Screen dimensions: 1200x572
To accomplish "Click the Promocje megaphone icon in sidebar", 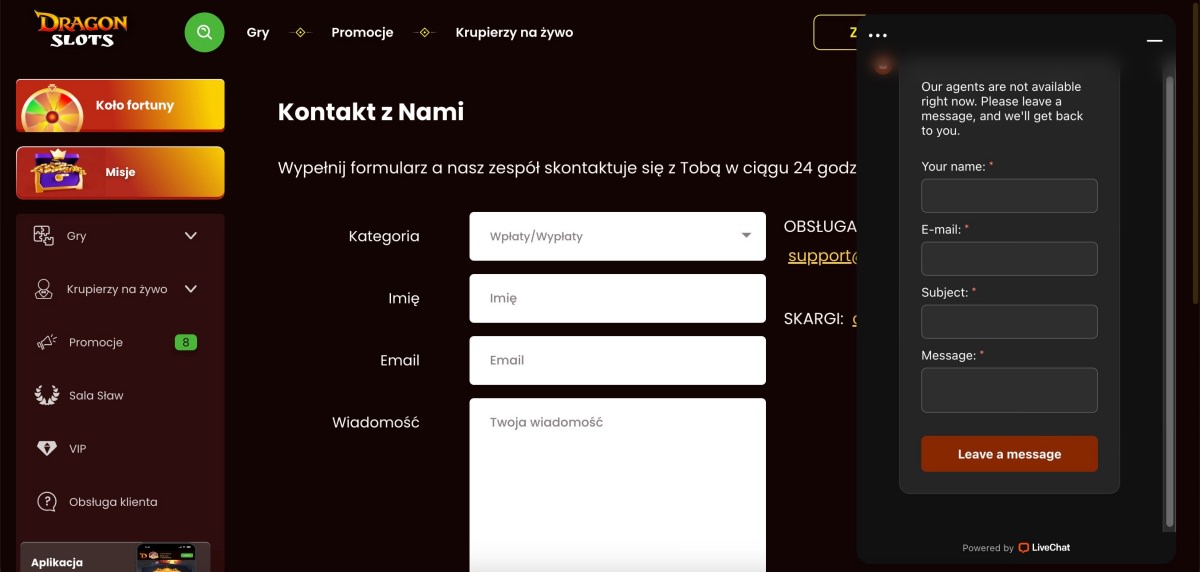I will 46,343.
